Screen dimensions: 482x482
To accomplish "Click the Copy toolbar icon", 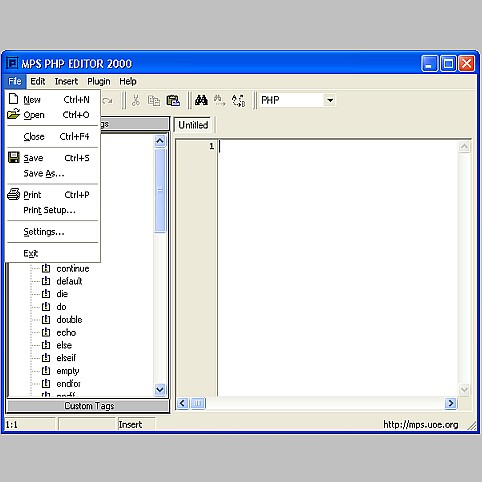I will pyautogui.click(x=154, y=100).
